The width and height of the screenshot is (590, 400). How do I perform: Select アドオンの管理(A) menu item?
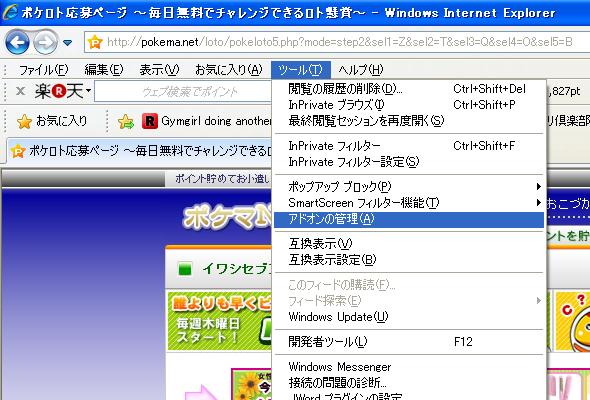tap(409, 219)
